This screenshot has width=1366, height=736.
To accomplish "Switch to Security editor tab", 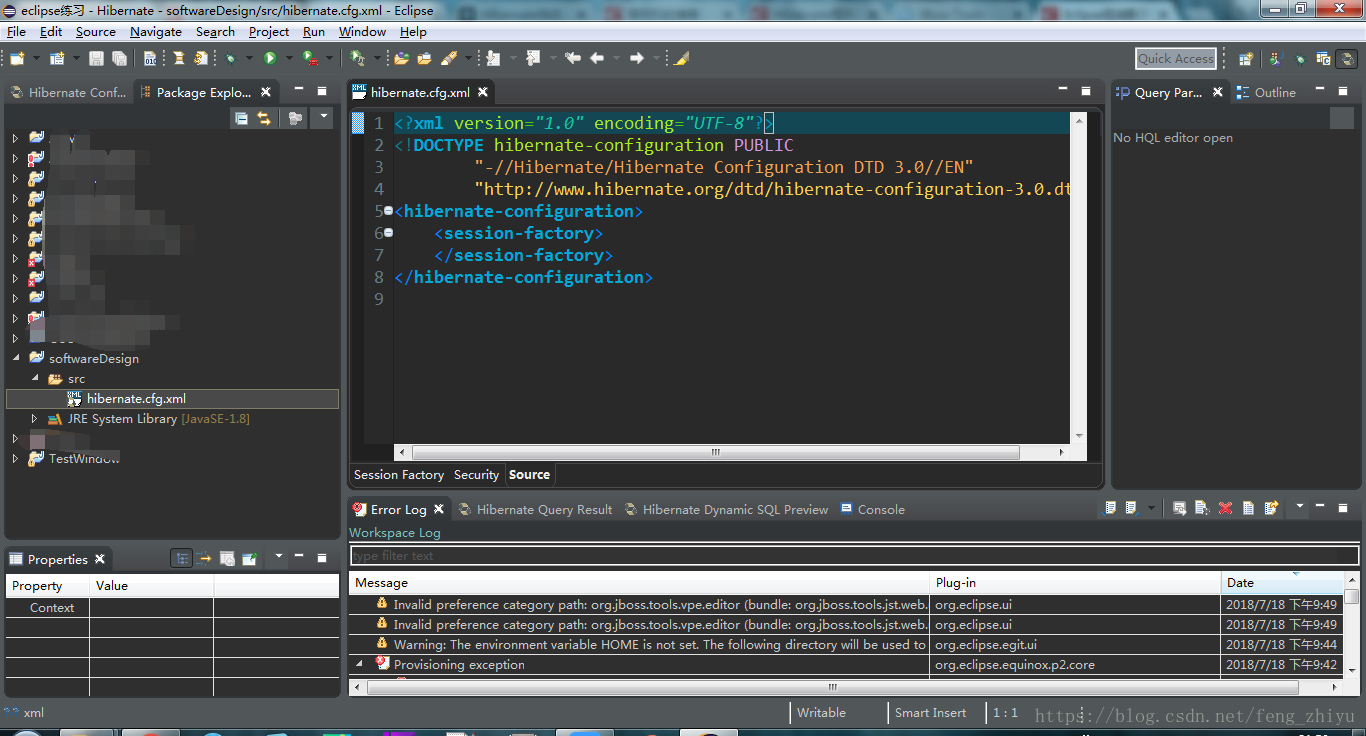I will coord(476,475).
